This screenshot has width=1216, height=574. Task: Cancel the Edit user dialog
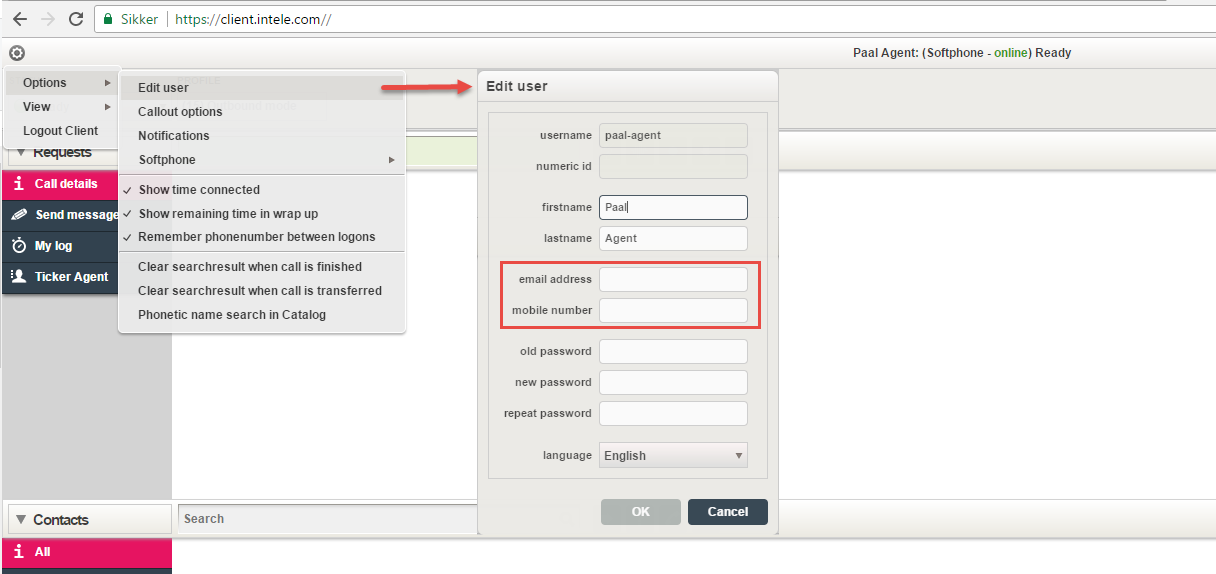pos(727,512)
